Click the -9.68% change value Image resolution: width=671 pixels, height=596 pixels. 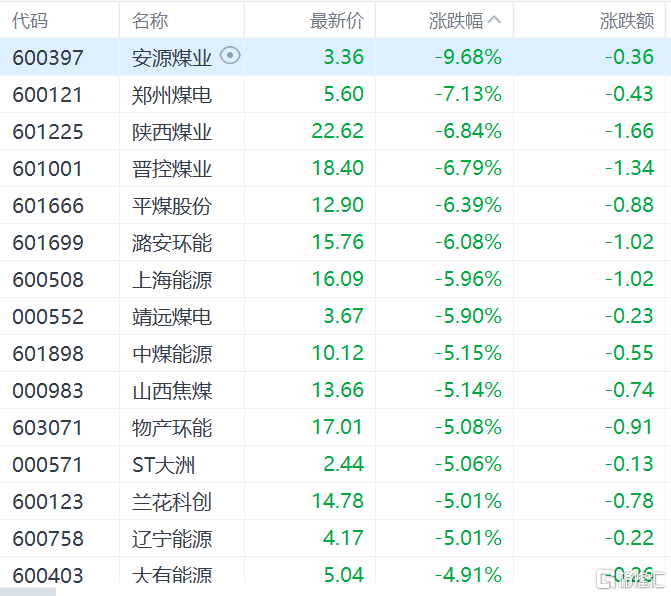click(x=469, y=57)
